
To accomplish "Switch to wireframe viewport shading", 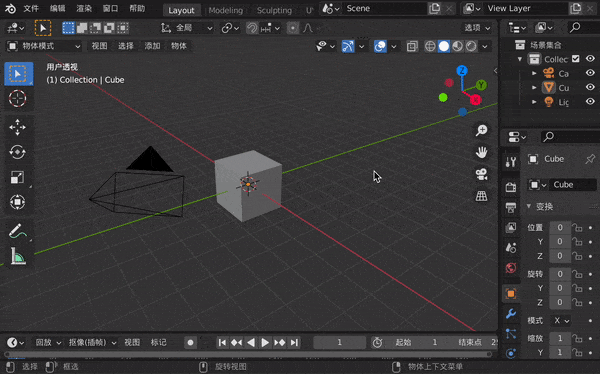I will 430,46.
